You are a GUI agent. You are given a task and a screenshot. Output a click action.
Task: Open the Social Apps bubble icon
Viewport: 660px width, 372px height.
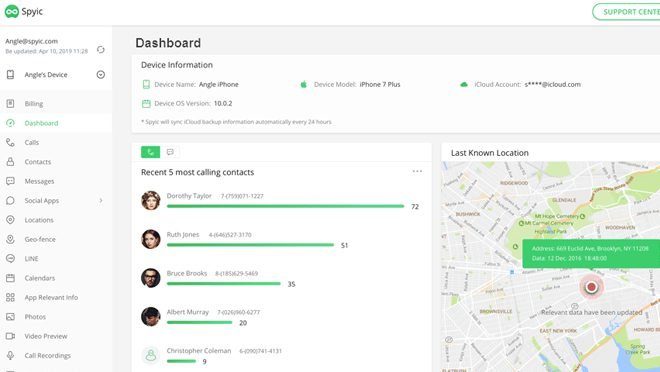[11, 200]
